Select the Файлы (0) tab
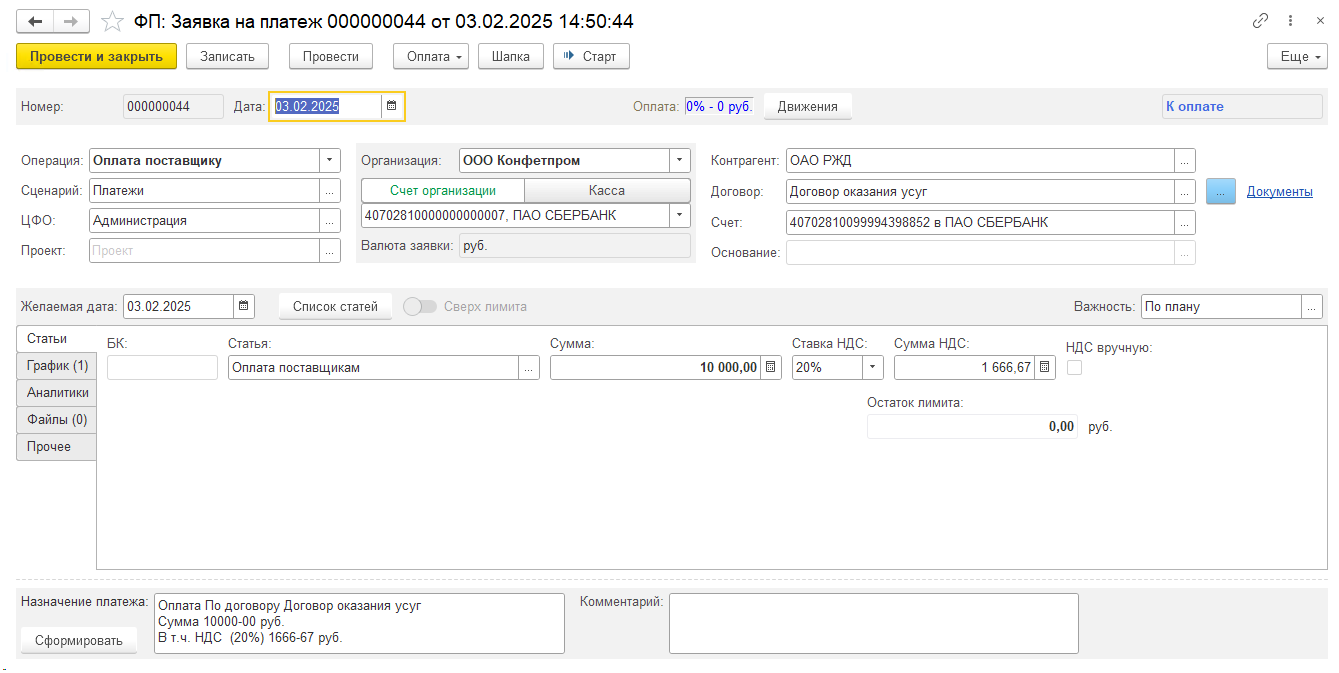Screen dimensions: 1339x673 click(x=57, y=420)
